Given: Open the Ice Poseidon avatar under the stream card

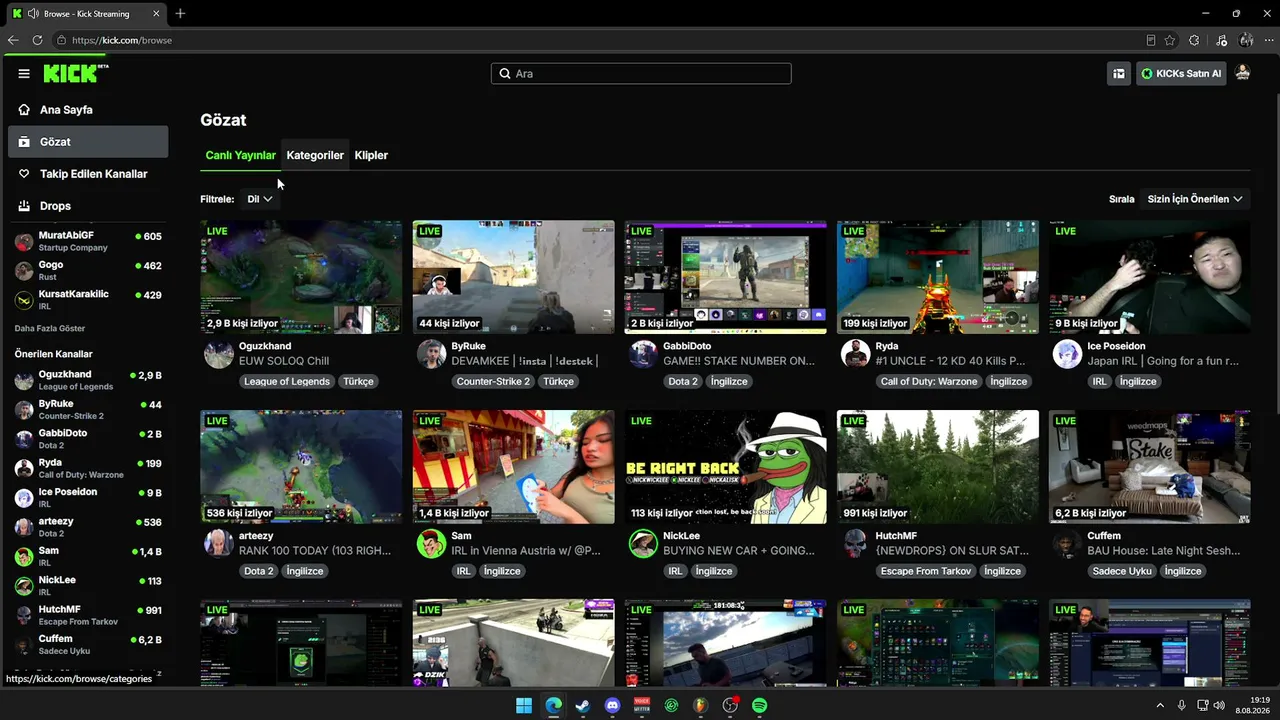Looking at the screenshot, I should point(1067,354).
